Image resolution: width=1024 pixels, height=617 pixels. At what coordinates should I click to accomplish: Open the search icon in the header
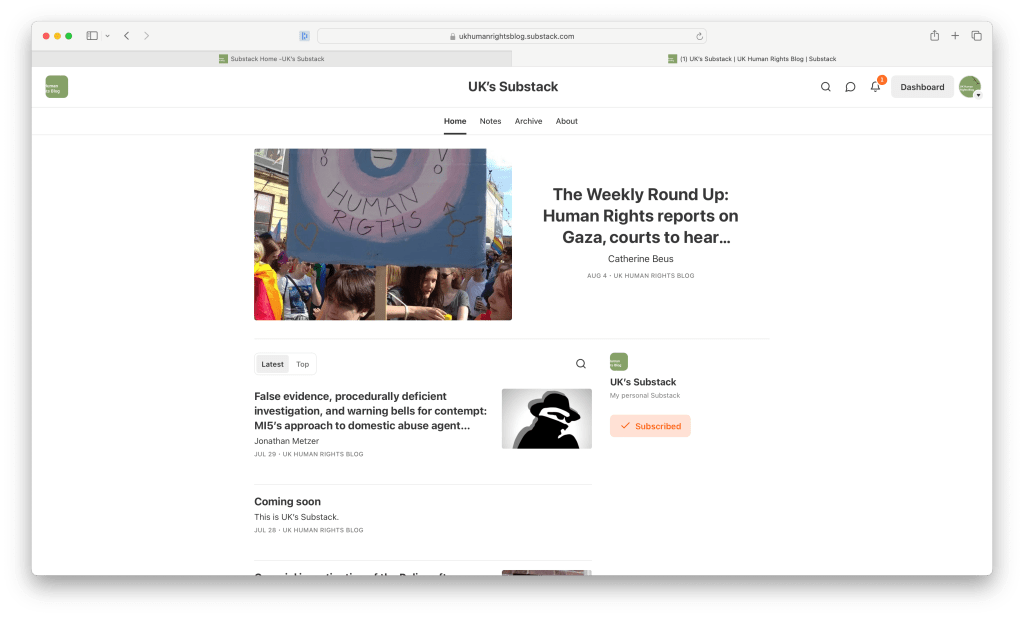click(825, 87)
